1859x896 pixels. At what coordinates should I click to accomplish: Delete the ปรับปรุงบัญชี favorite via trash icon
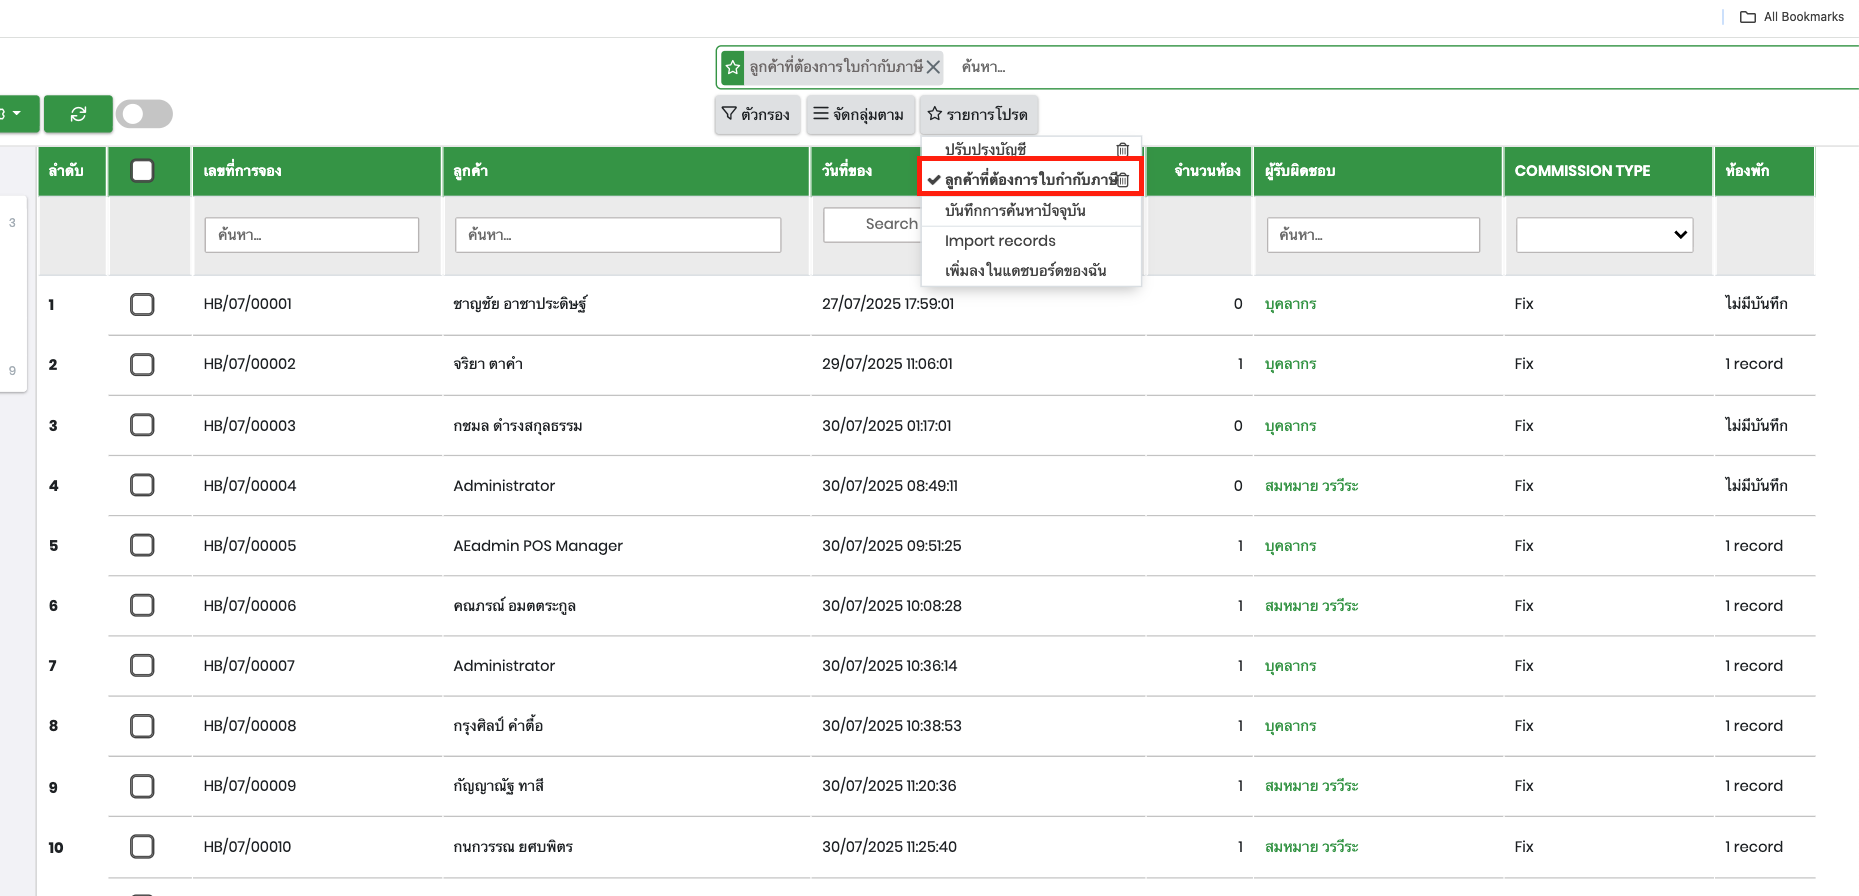(1122, 150)
